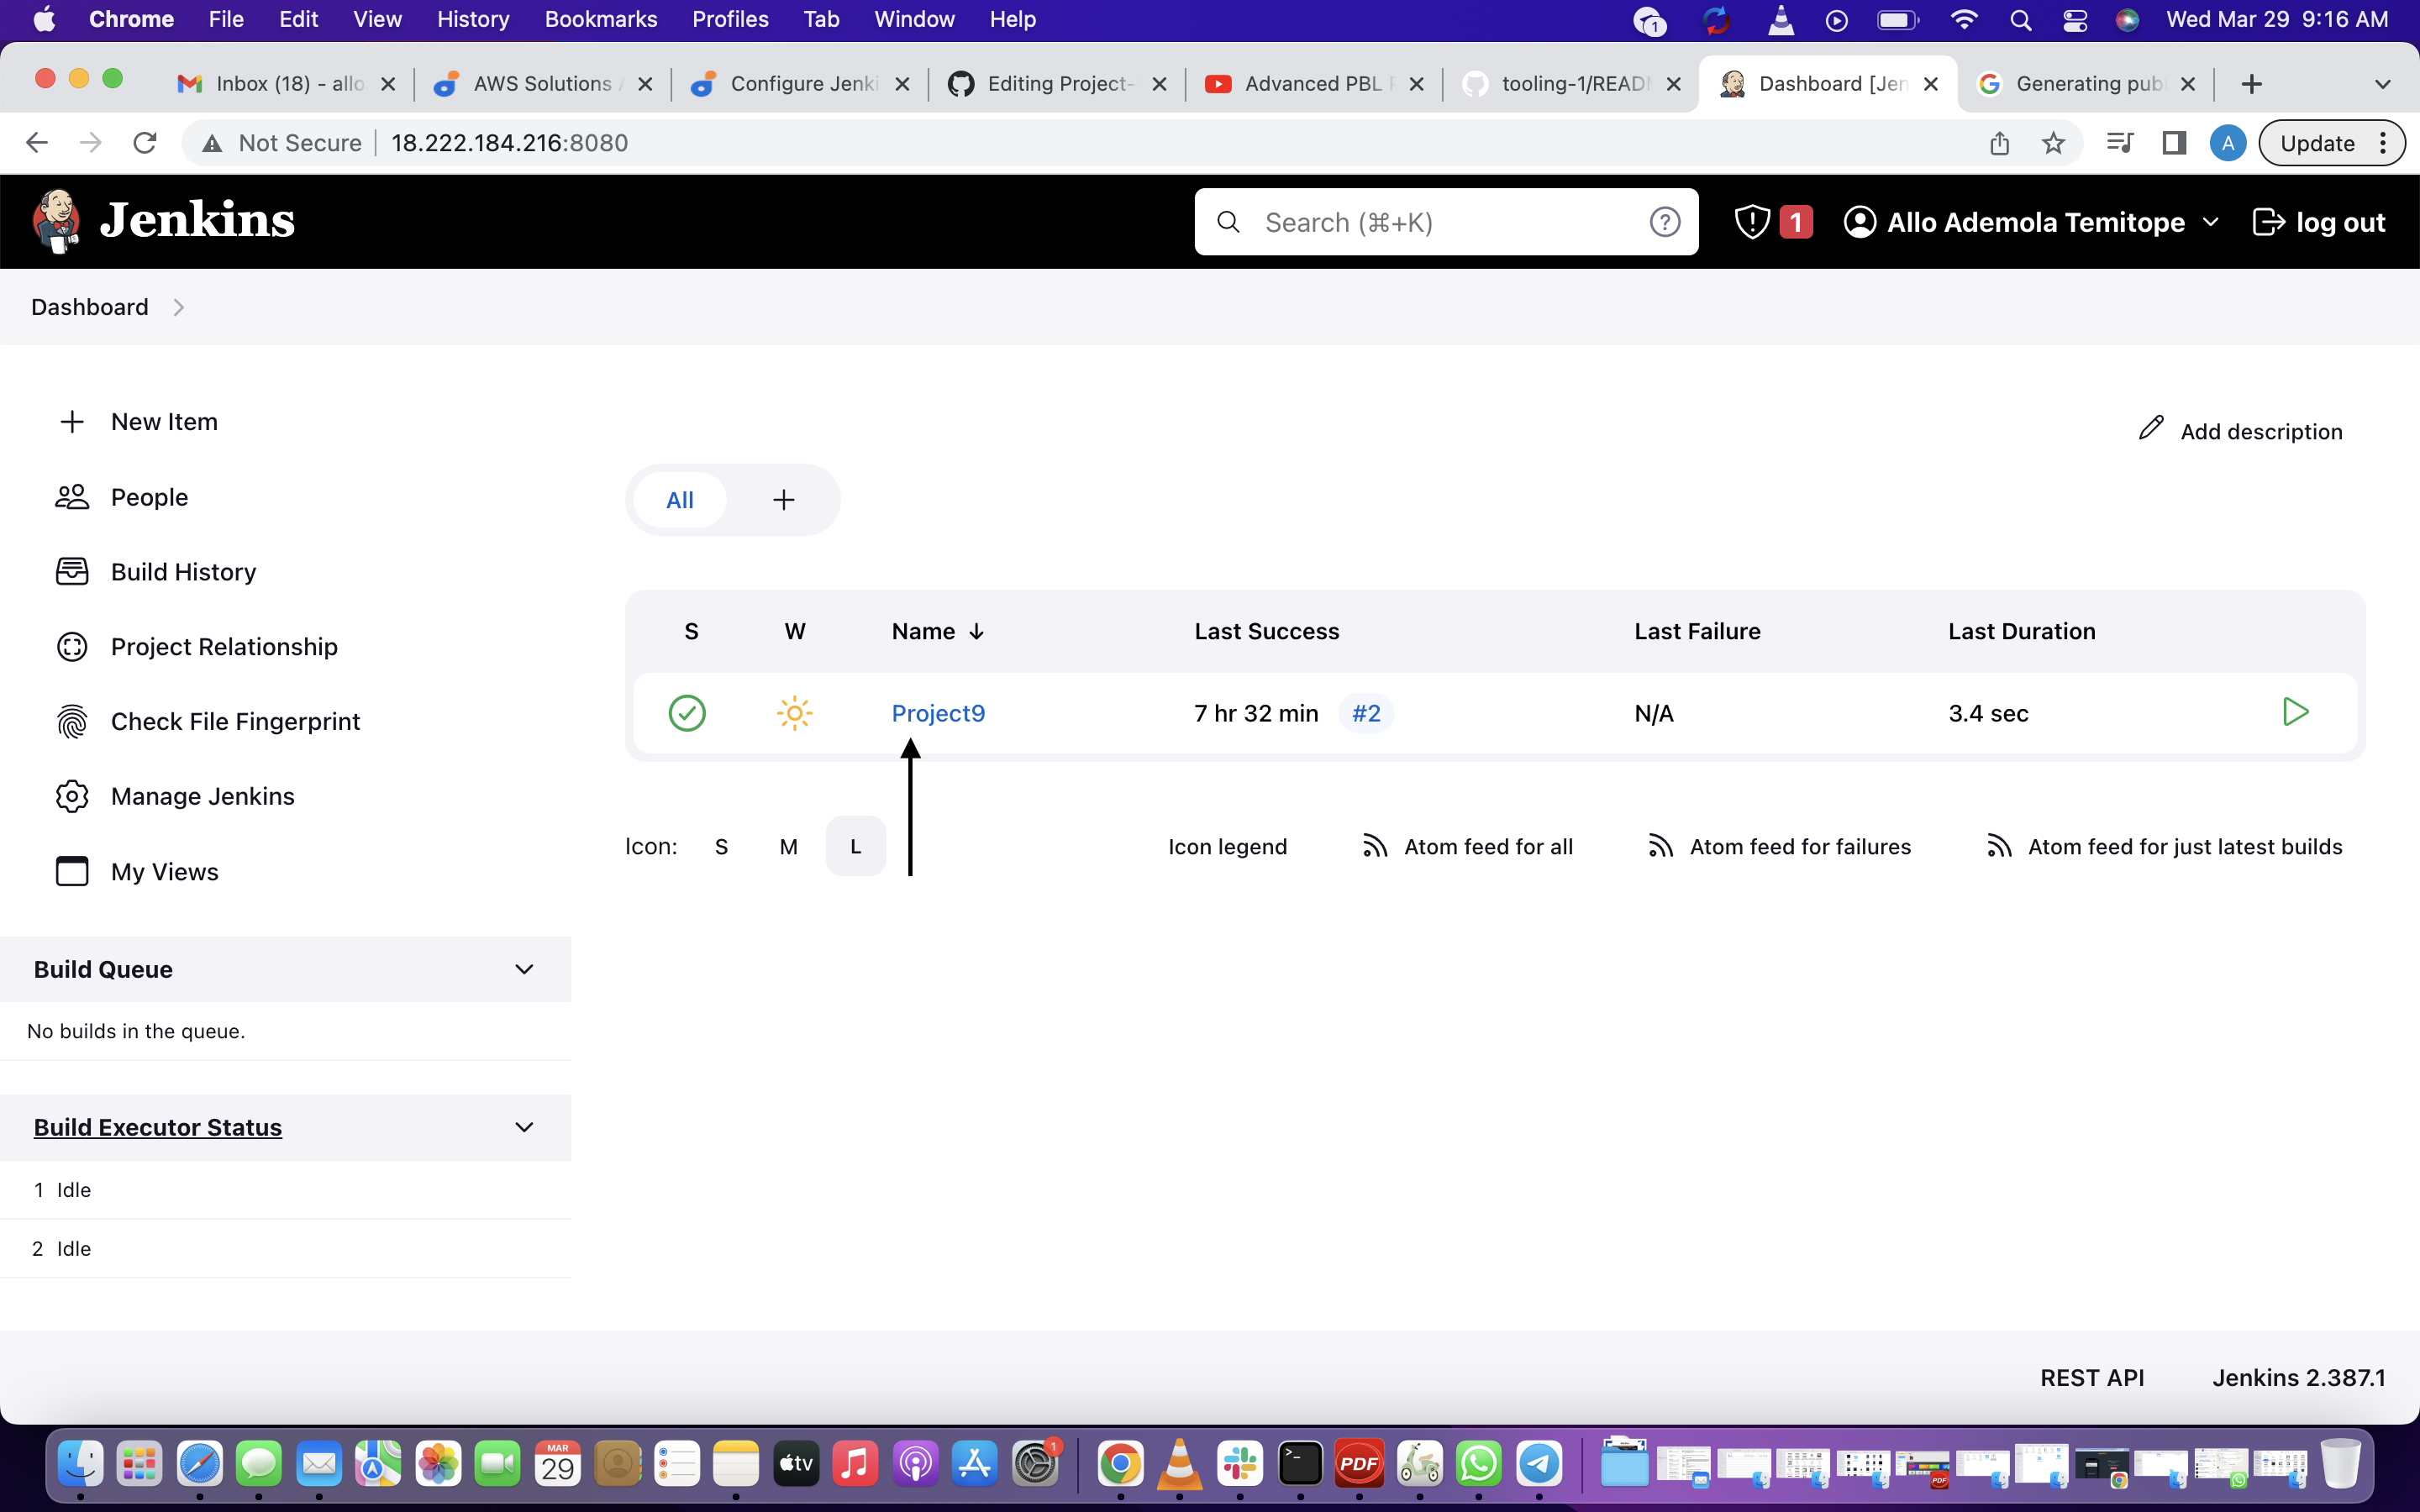Click the Manage Jenkins gear icon

tap(72, 796)
